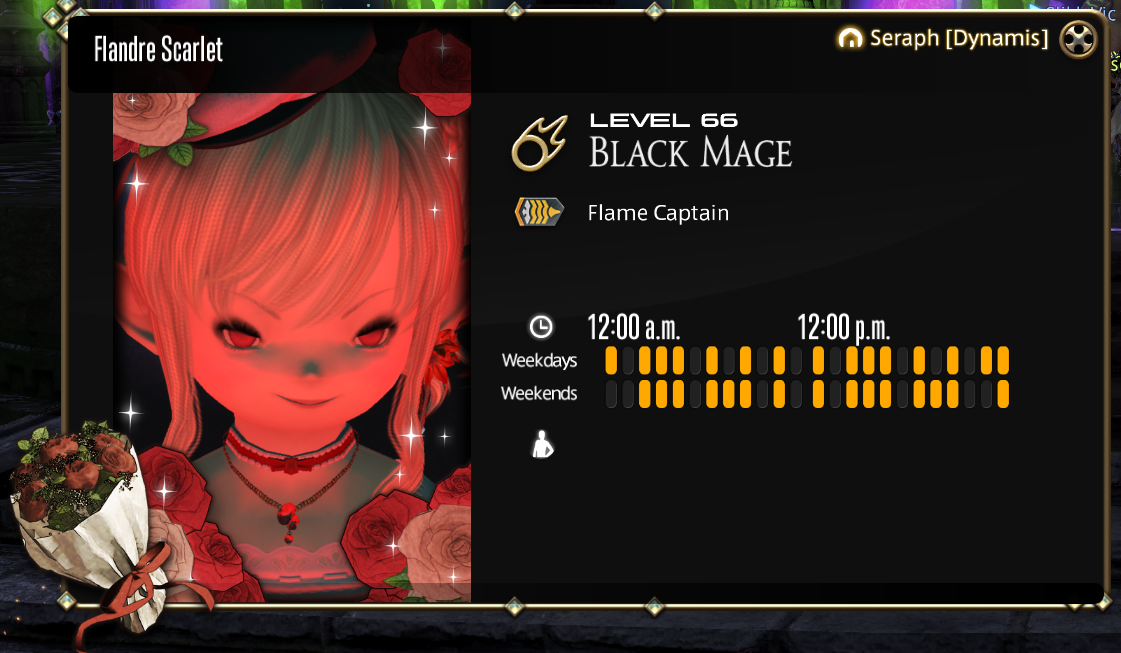The height and width of the screenshot is (653, 1121).
Task: Click the Flame Captain rank insignia icon
Action: 539,212
